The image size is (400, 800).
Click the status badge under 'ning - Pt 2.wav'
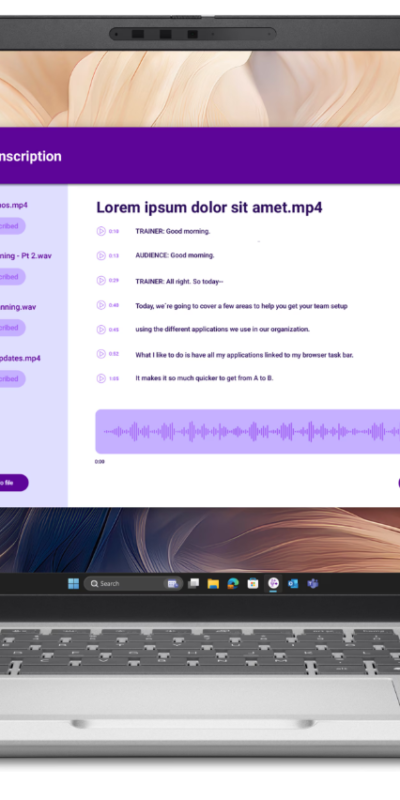(12, 277)
